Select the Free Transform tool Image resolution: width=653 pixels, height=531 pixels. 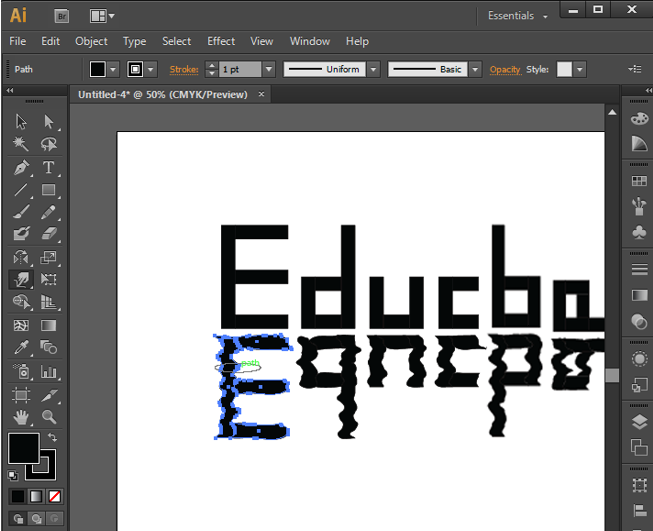pos(49,279)
